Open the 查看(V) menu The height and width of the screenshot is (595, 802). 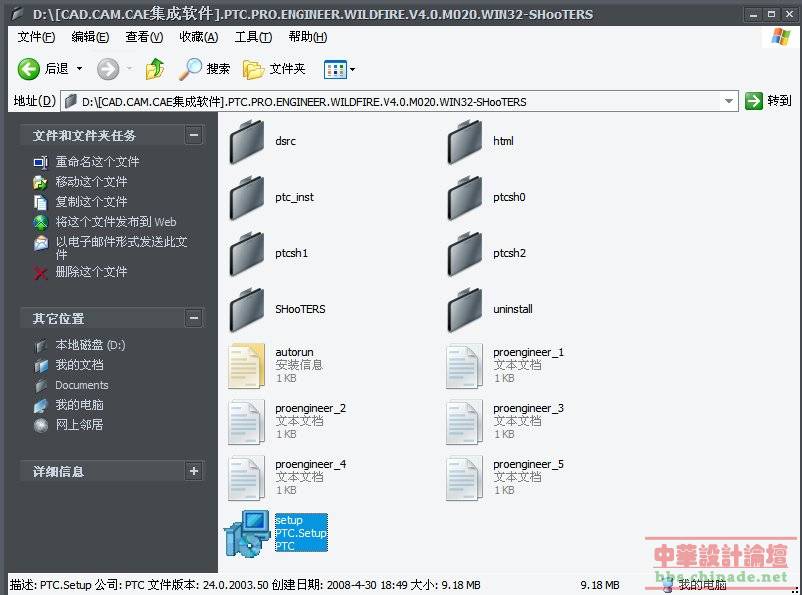pos(144,37)
